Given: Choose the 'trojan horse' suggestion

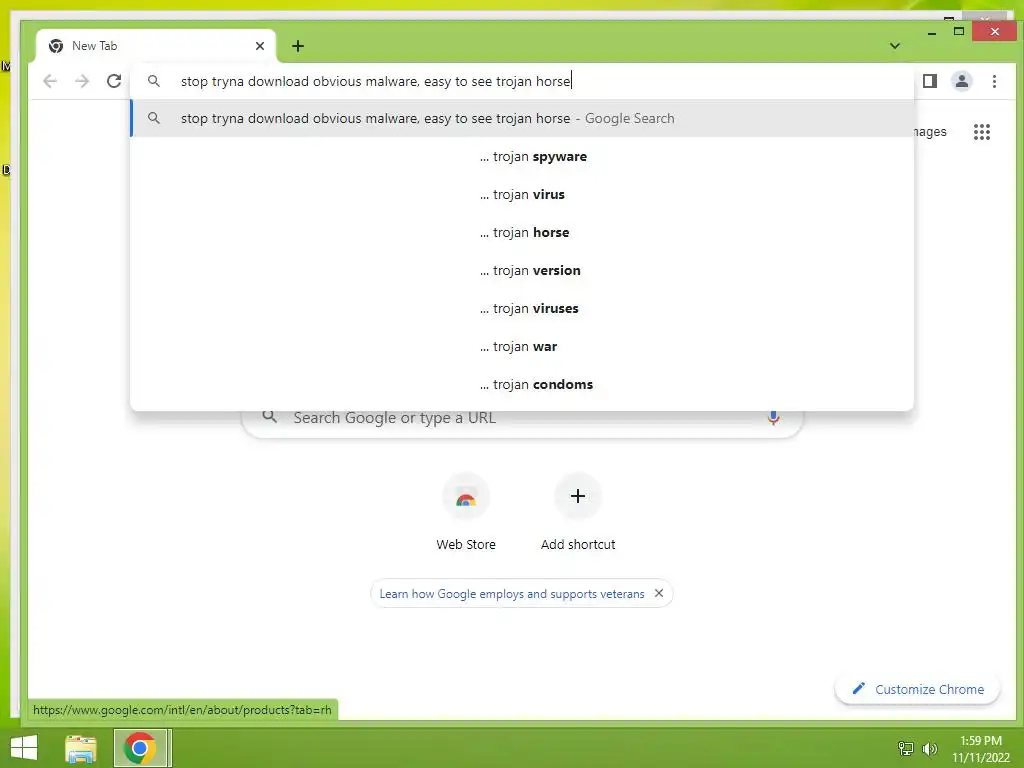Looking at the screenshot, I should [522, 232].
